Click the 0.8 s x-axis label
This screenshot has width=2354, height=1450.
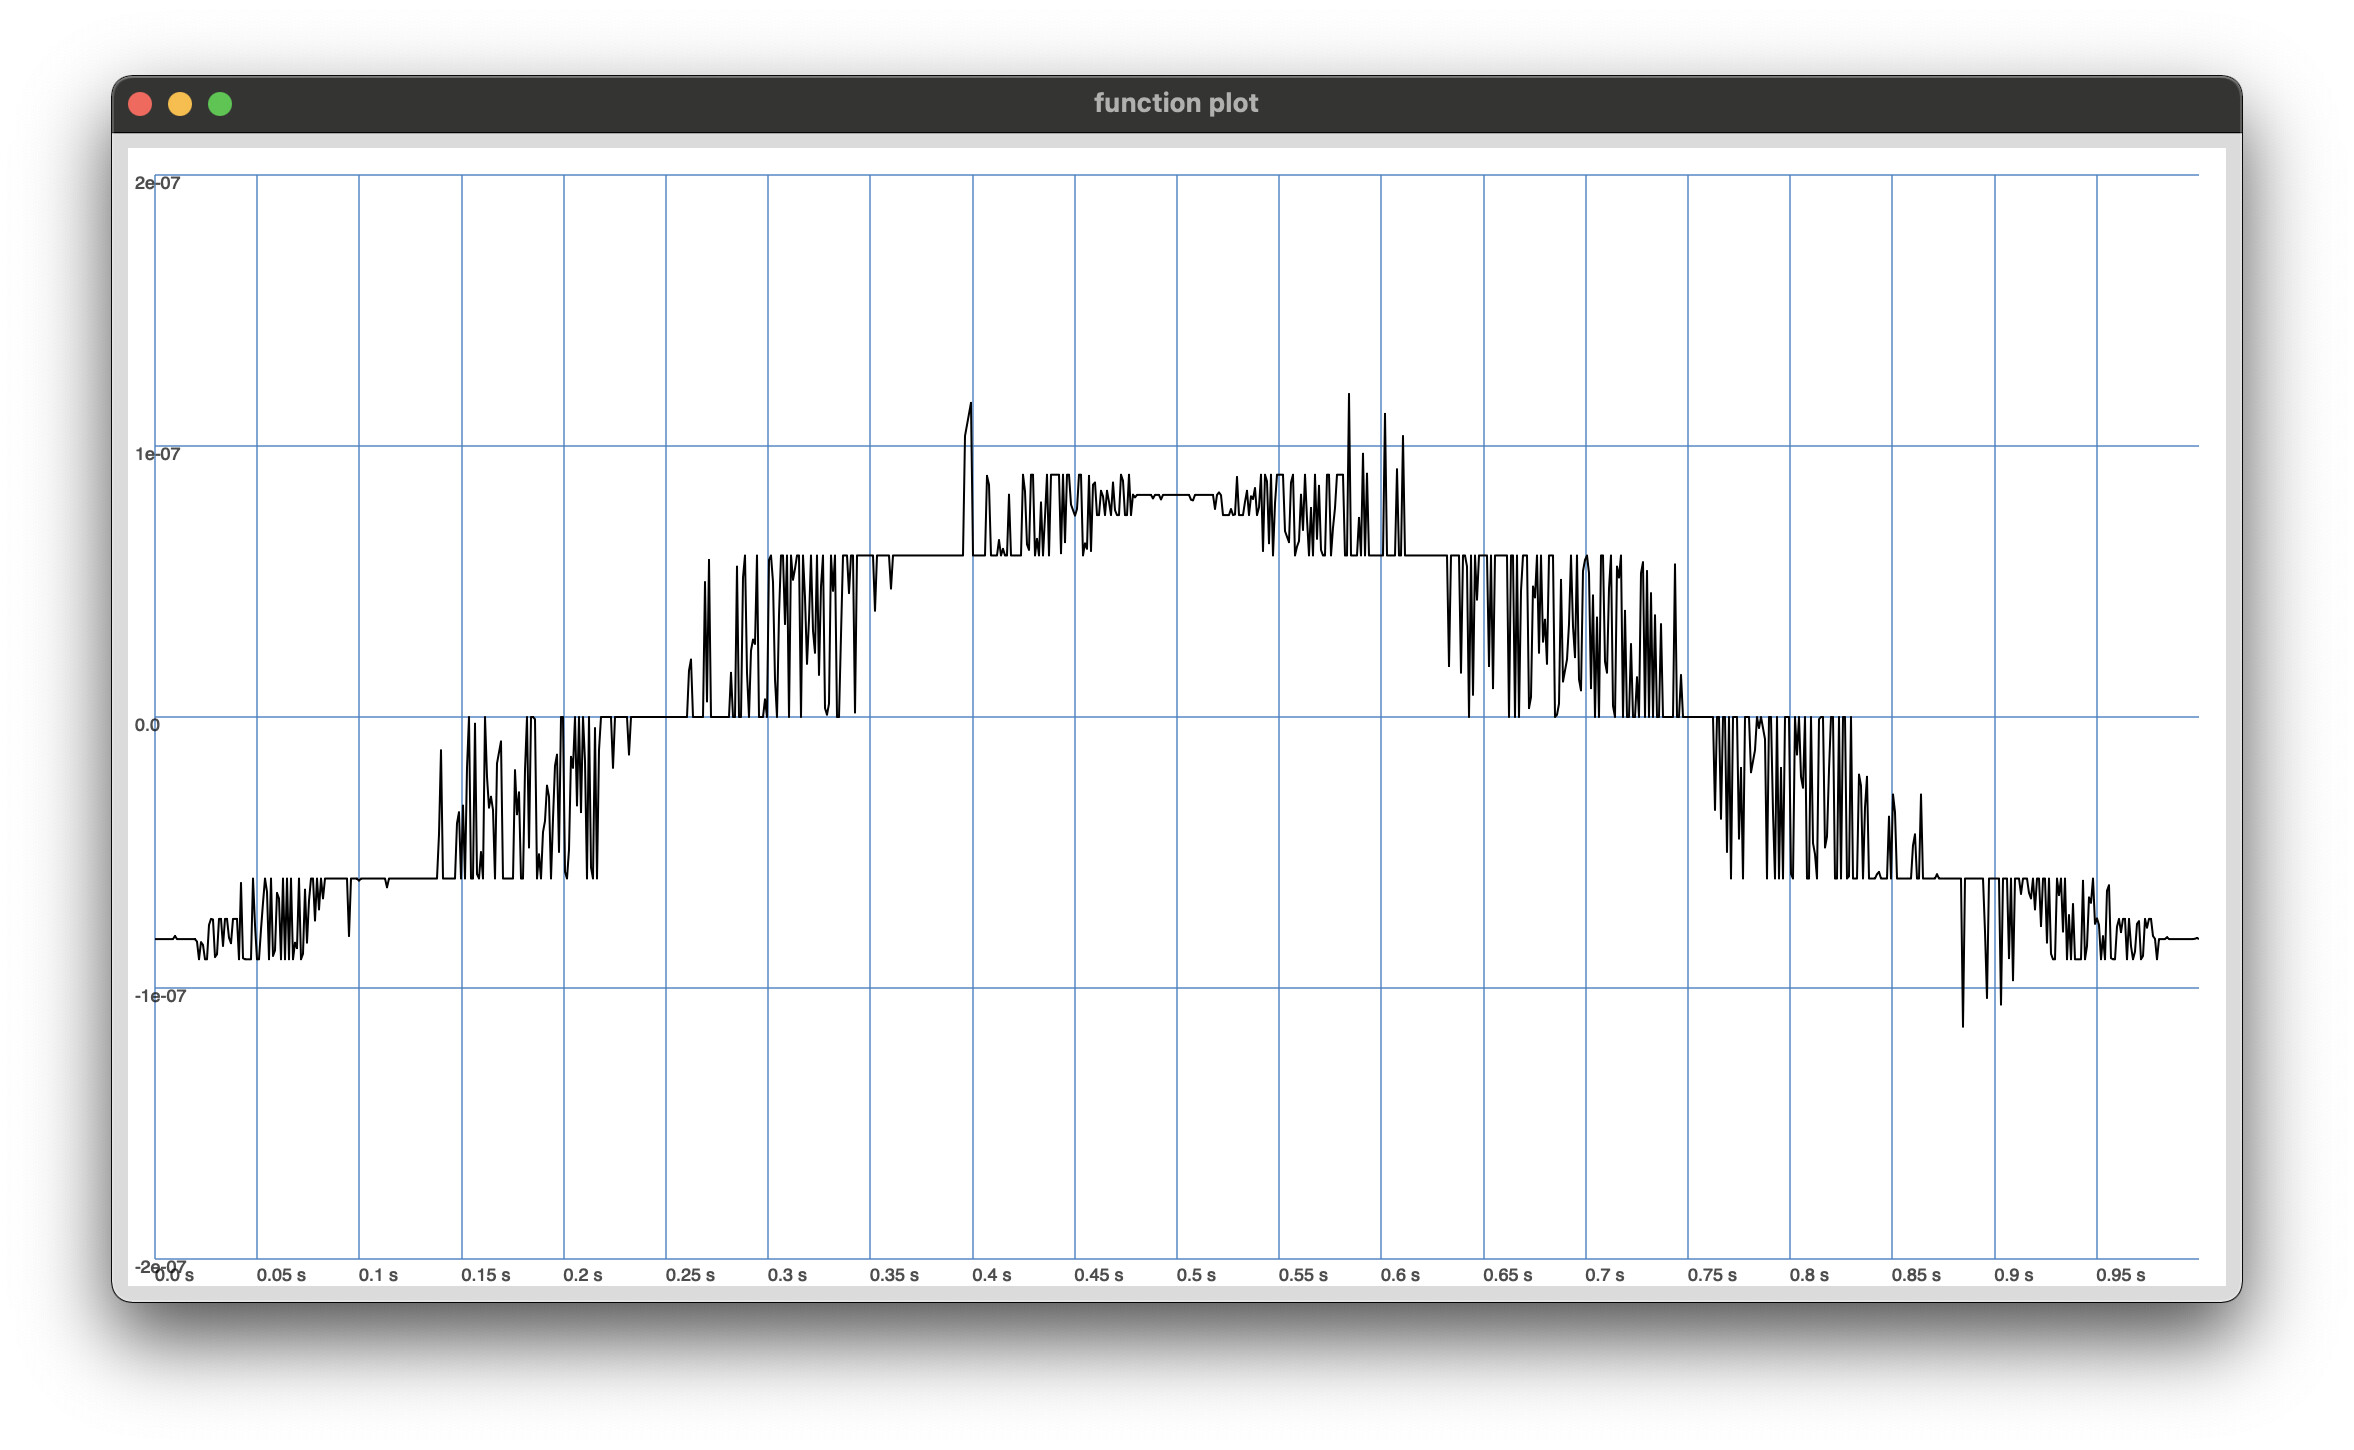coord(1809,1275)
